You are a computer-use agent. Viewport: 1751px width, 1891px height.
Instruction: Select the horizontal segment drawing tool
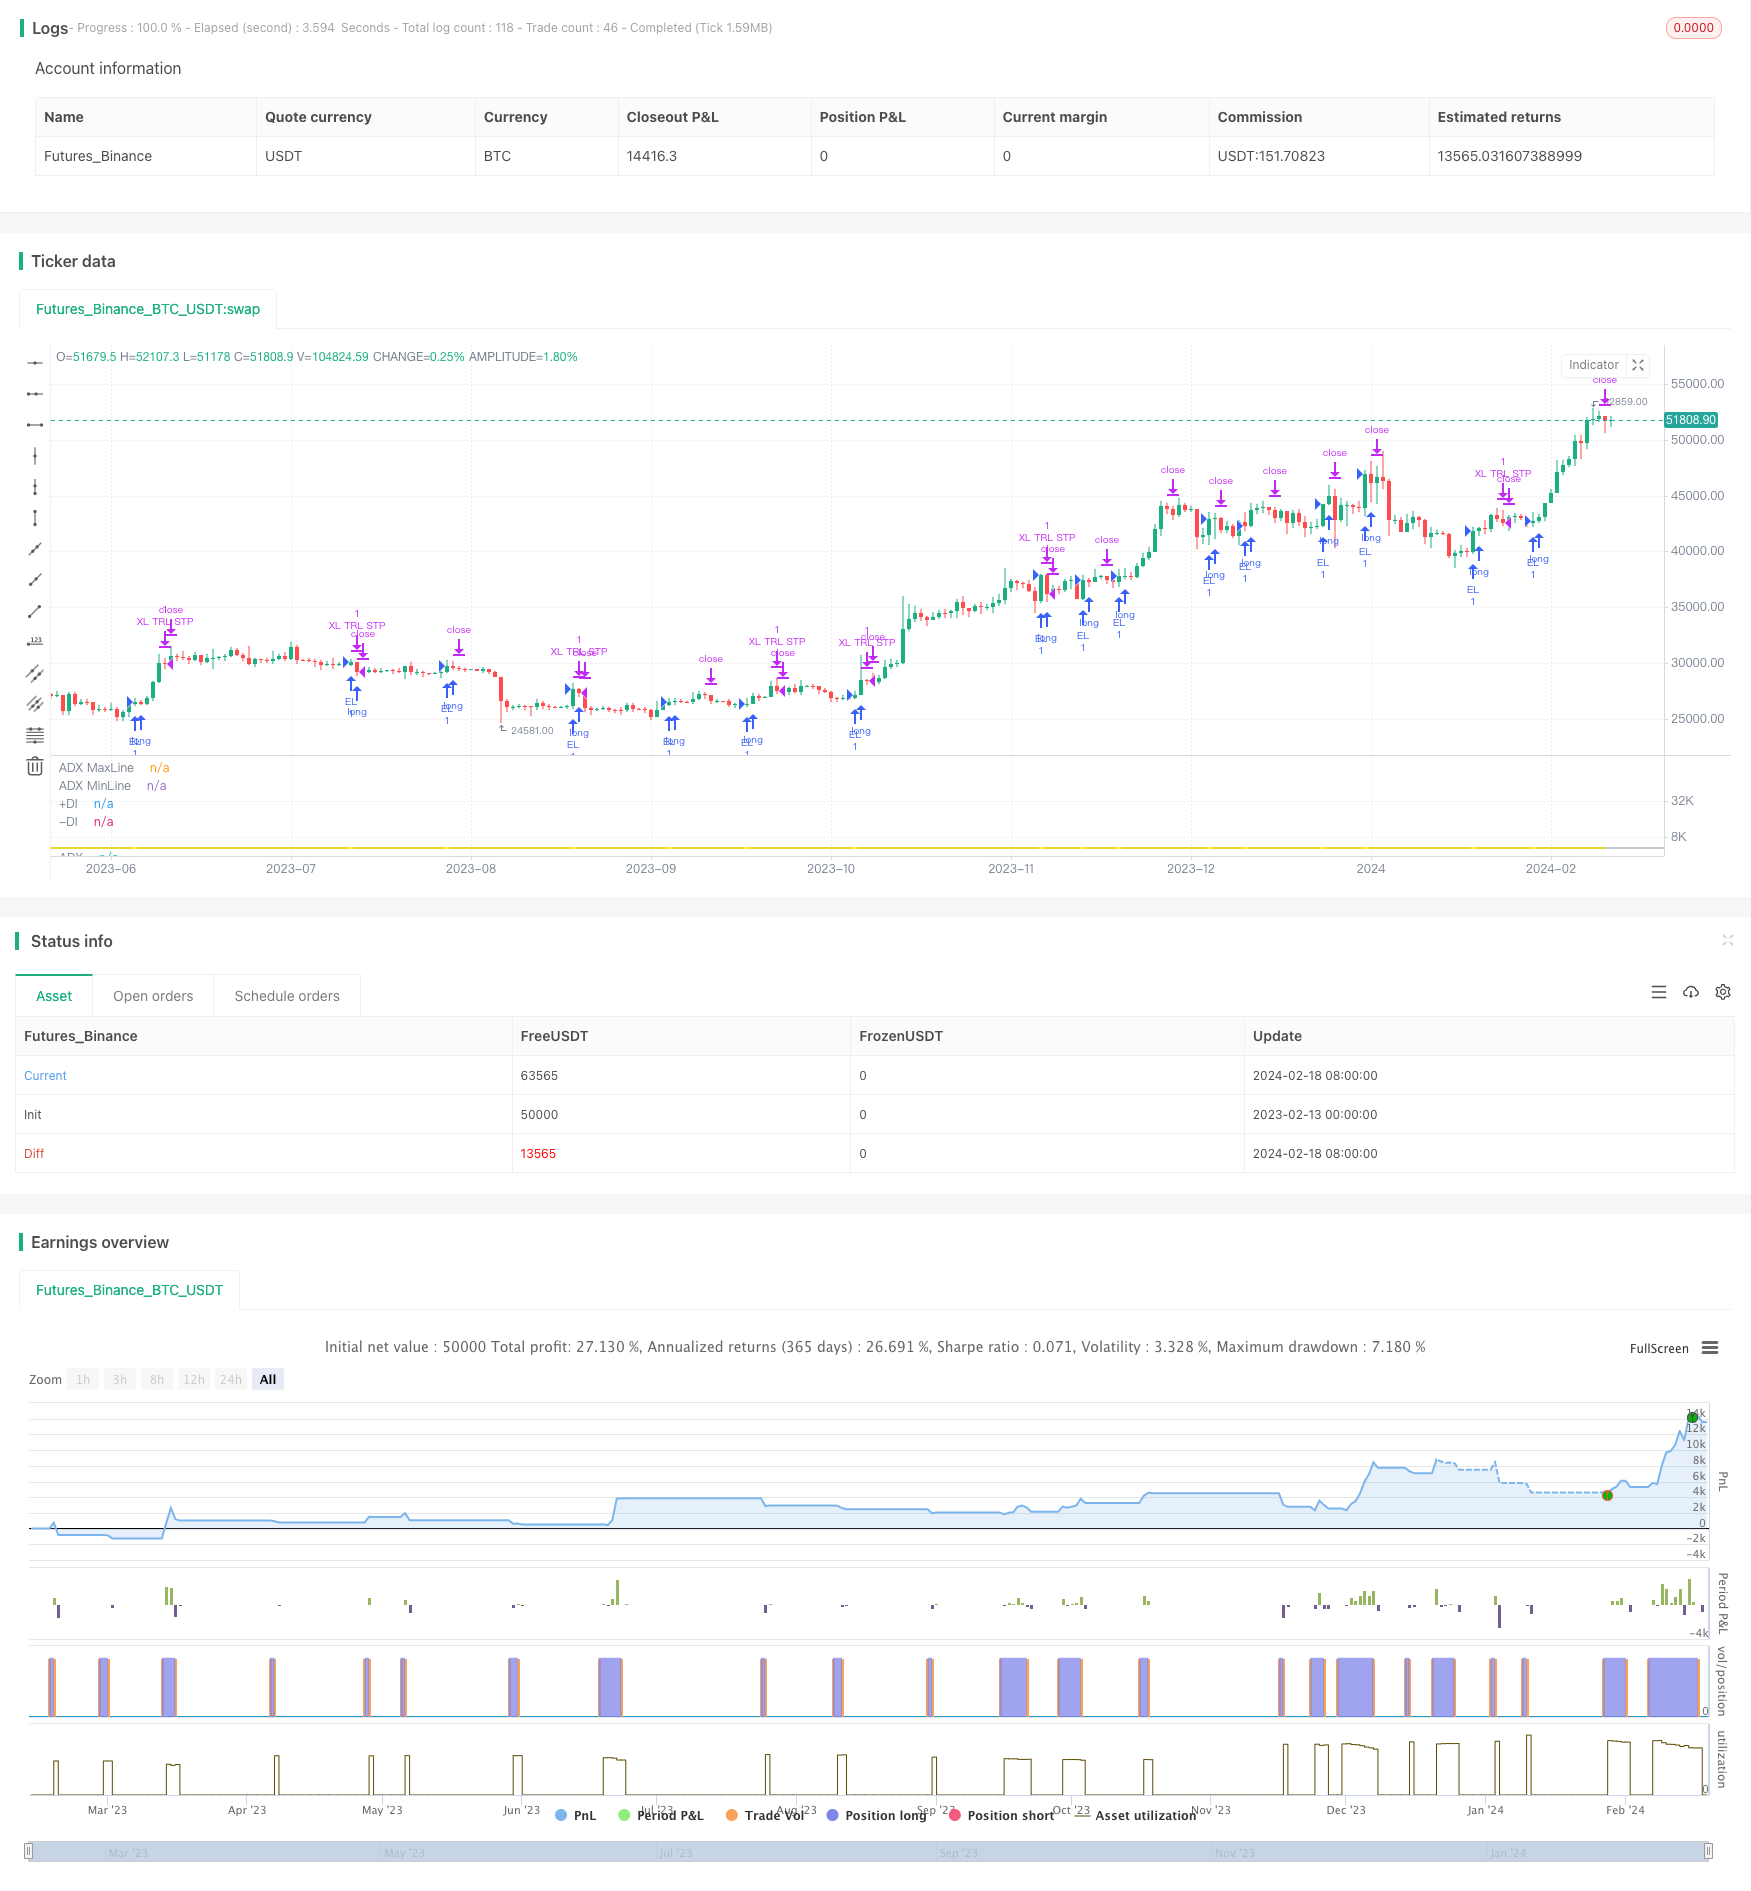pyautogui.click(x=35, y=425)
